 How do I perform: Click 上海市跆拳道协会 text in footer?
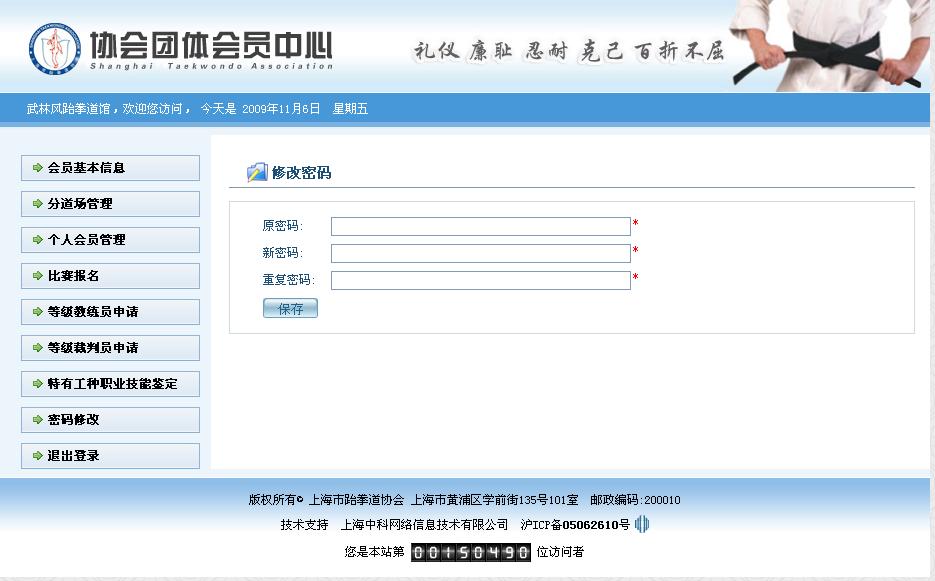pos(356,500)
